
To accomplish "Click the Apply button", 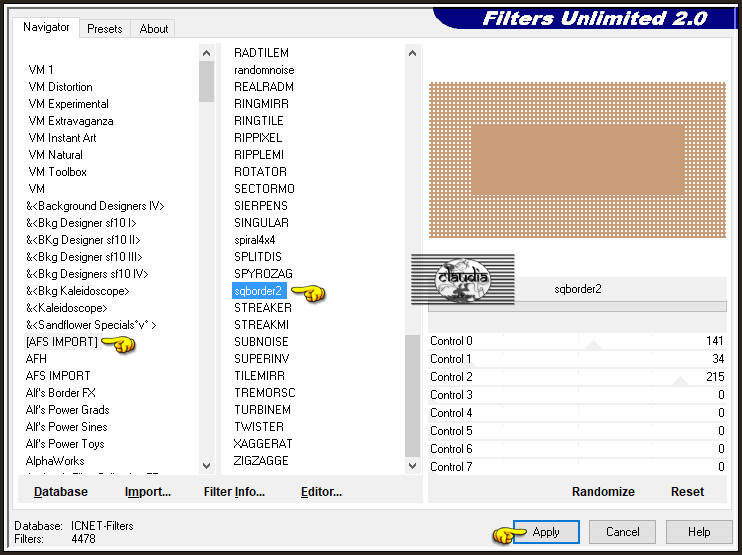I will (x=546, y=532).
